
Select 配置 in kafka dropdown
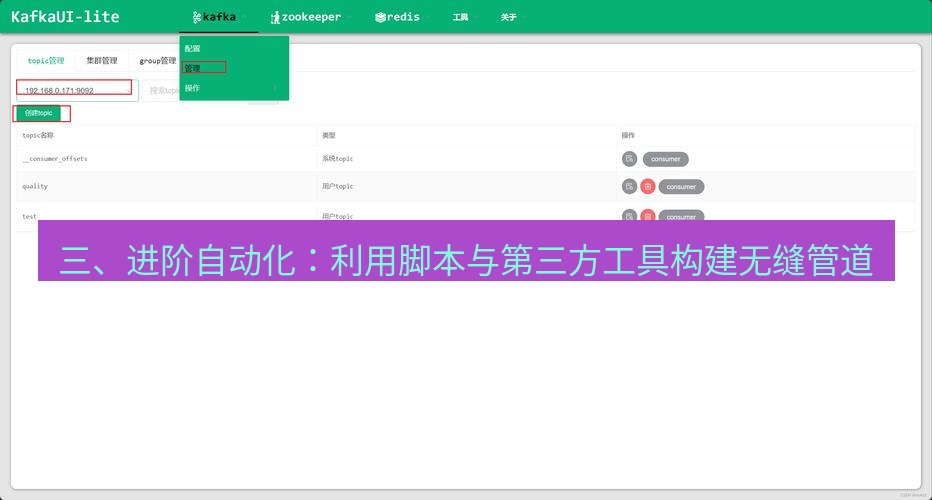192,49
